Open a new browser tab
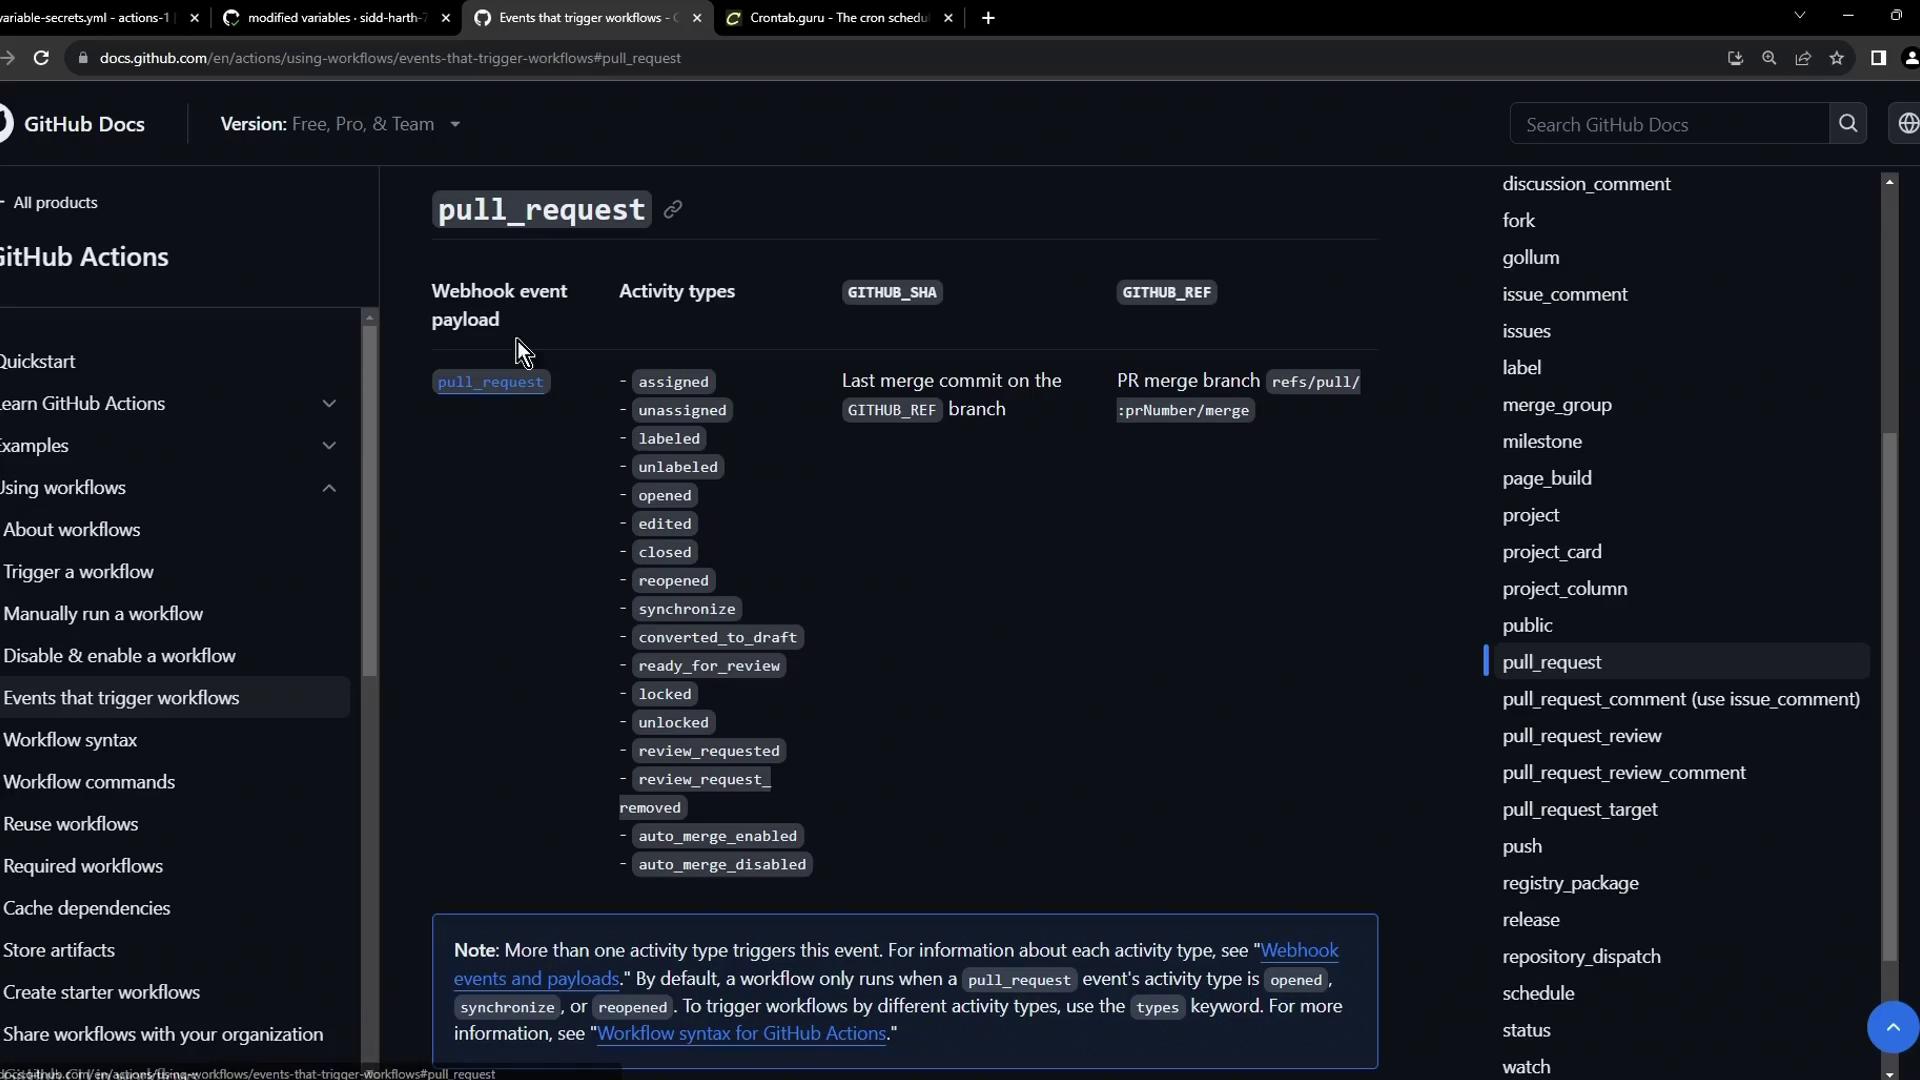 988,18
